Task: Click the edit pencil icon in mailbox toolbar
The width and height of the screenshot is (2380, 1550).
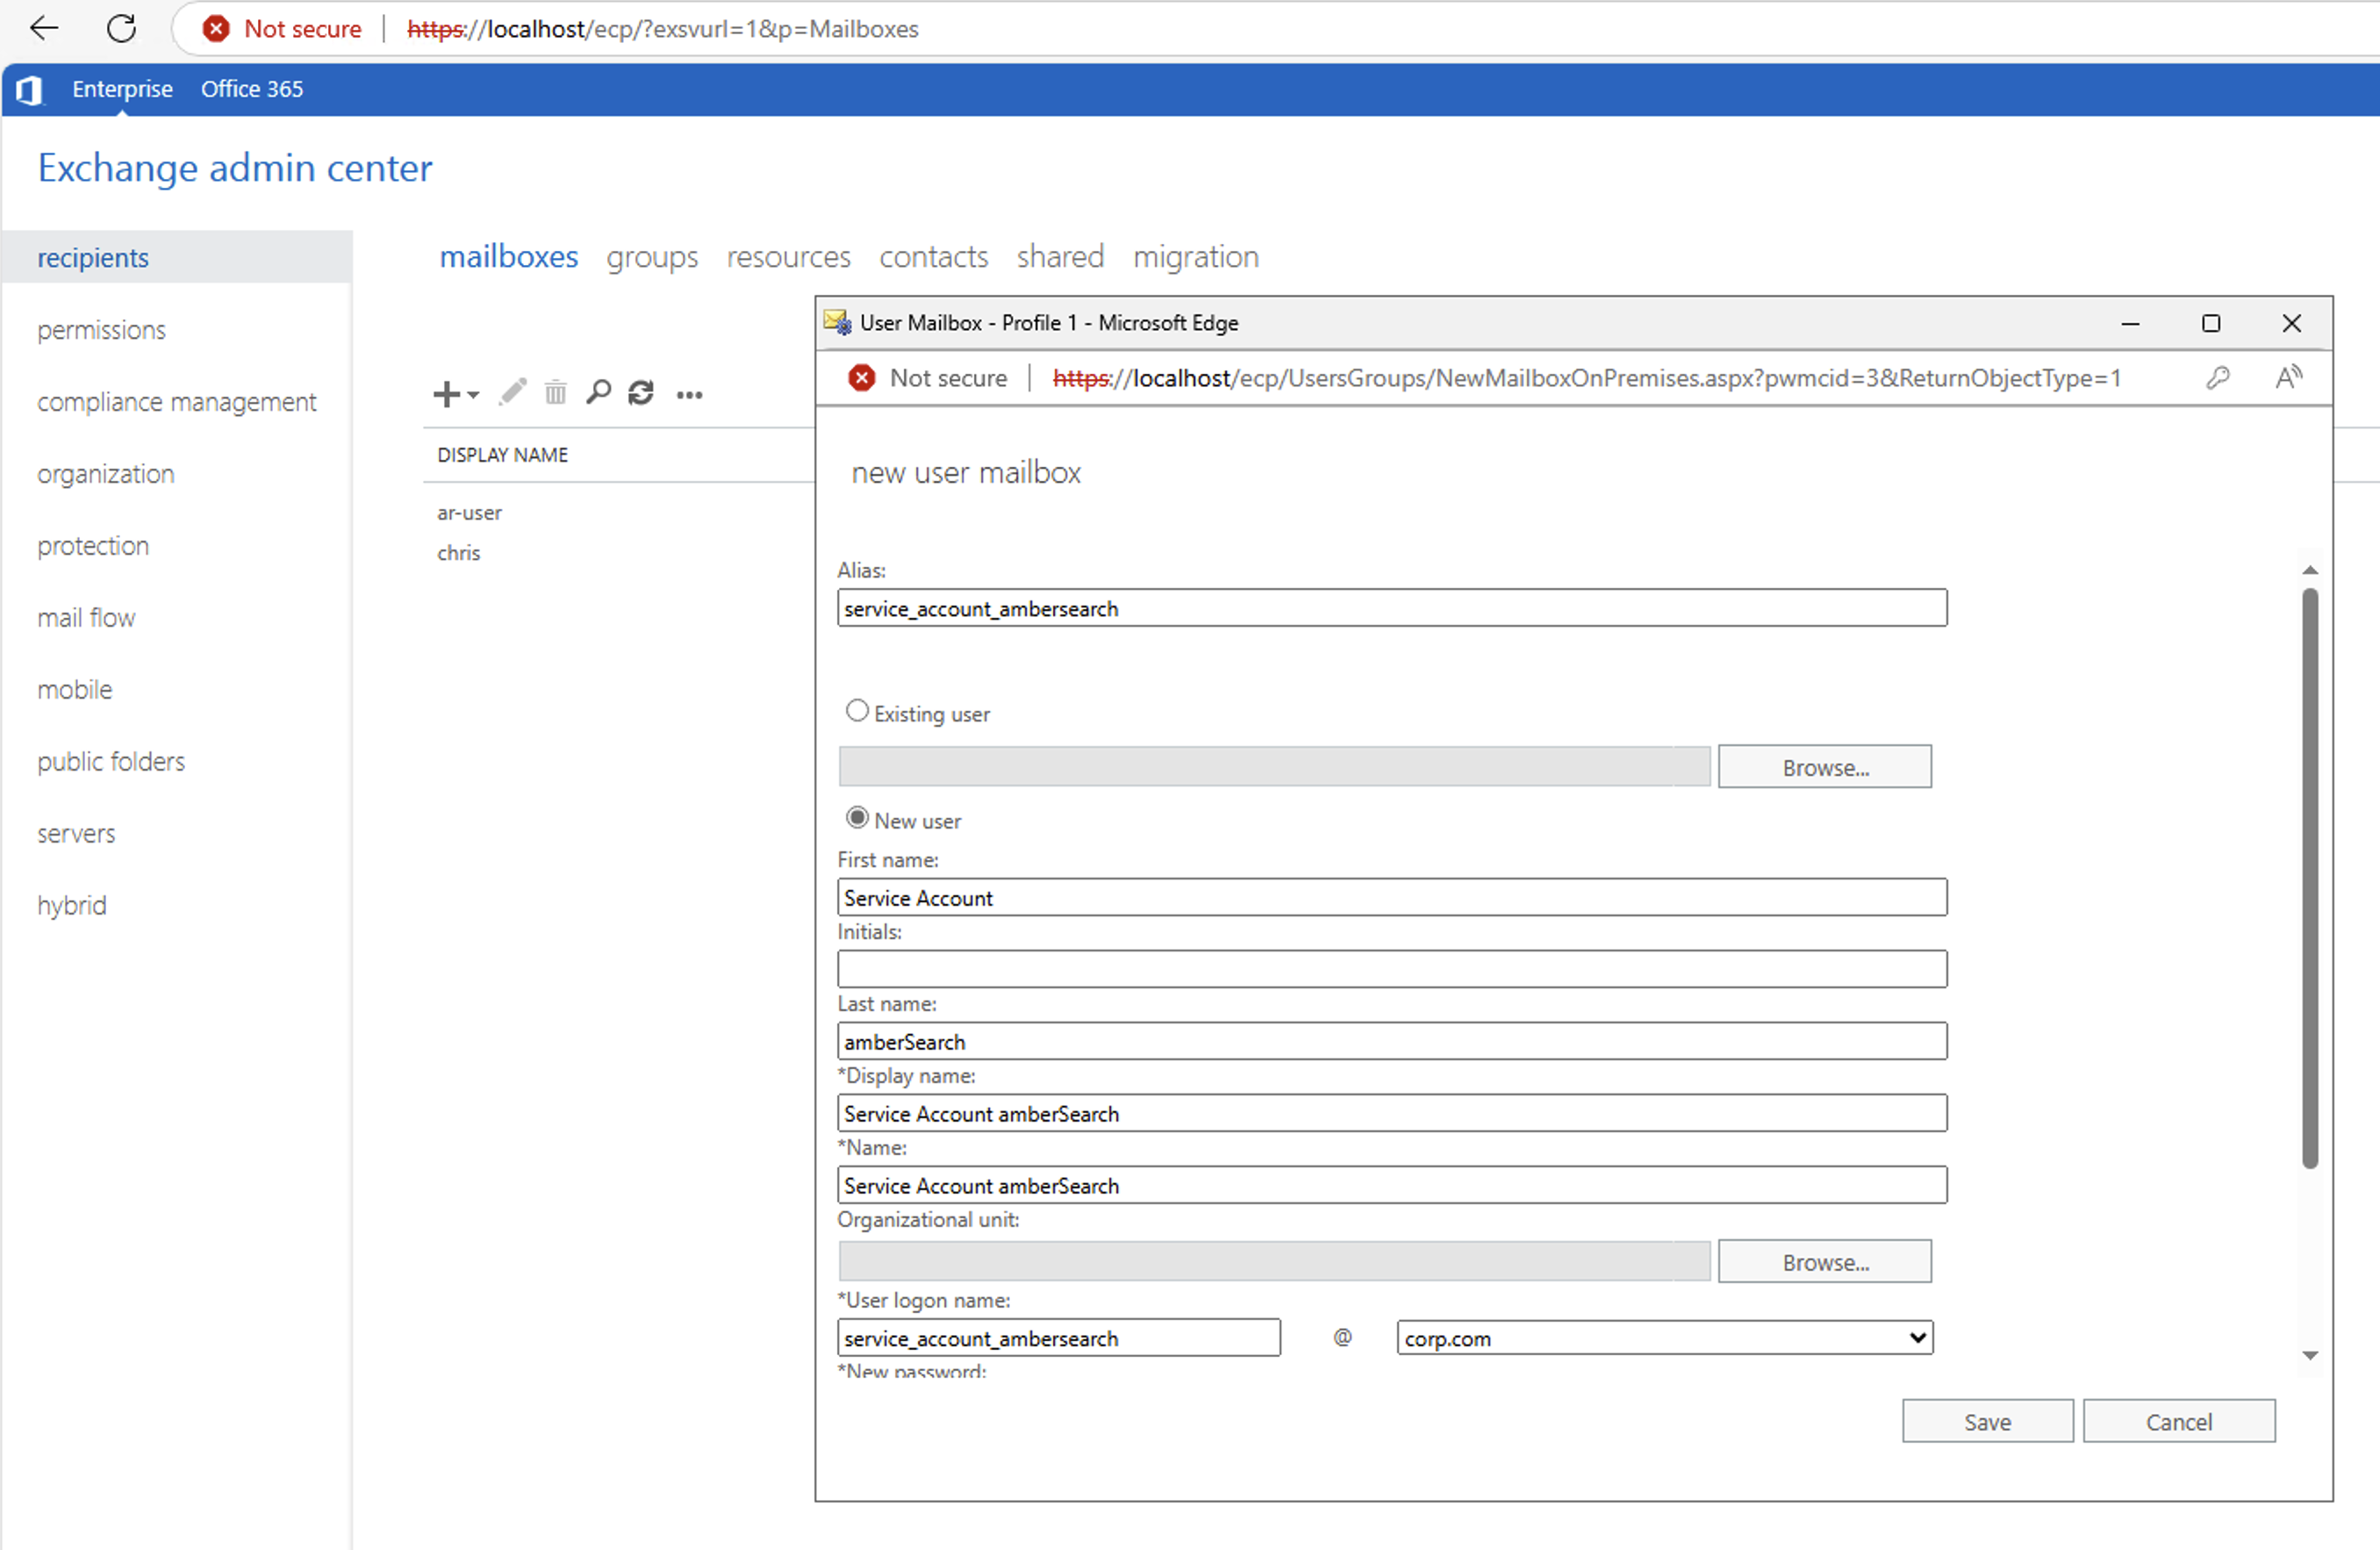Action: click(x=513, y=392)
